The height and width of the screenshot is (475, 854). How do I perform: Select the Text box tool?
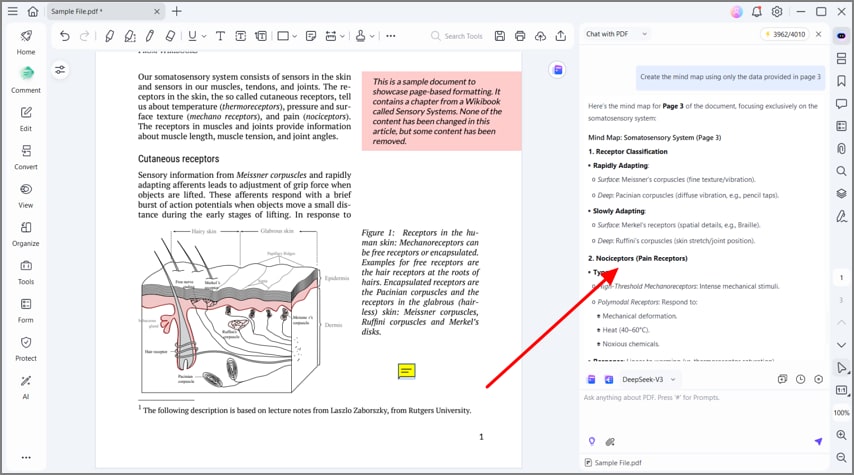241,36
